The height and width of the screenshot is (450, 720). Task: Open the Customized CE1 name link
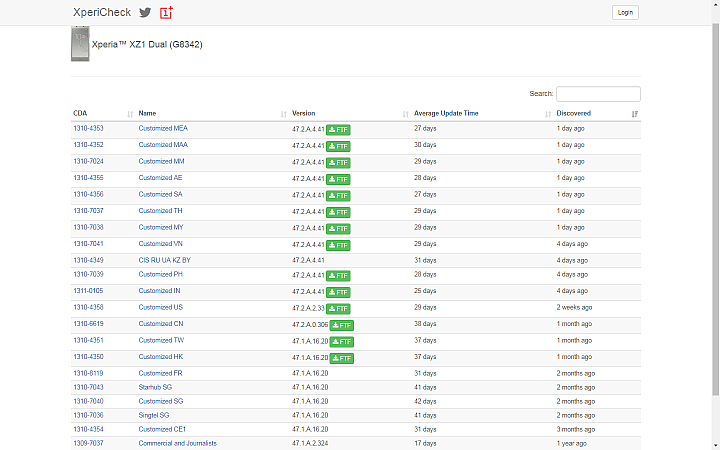pyautogui.click(x=162, y=429)
